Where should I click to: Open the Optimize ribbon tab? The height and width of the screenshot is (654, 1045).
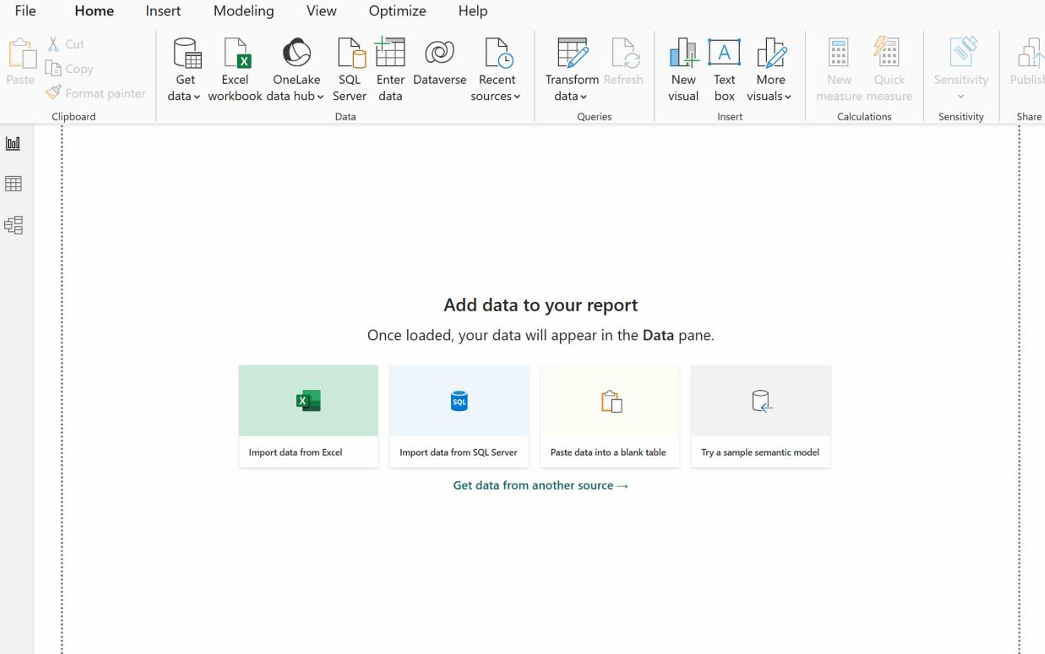(x=397, y=11)
